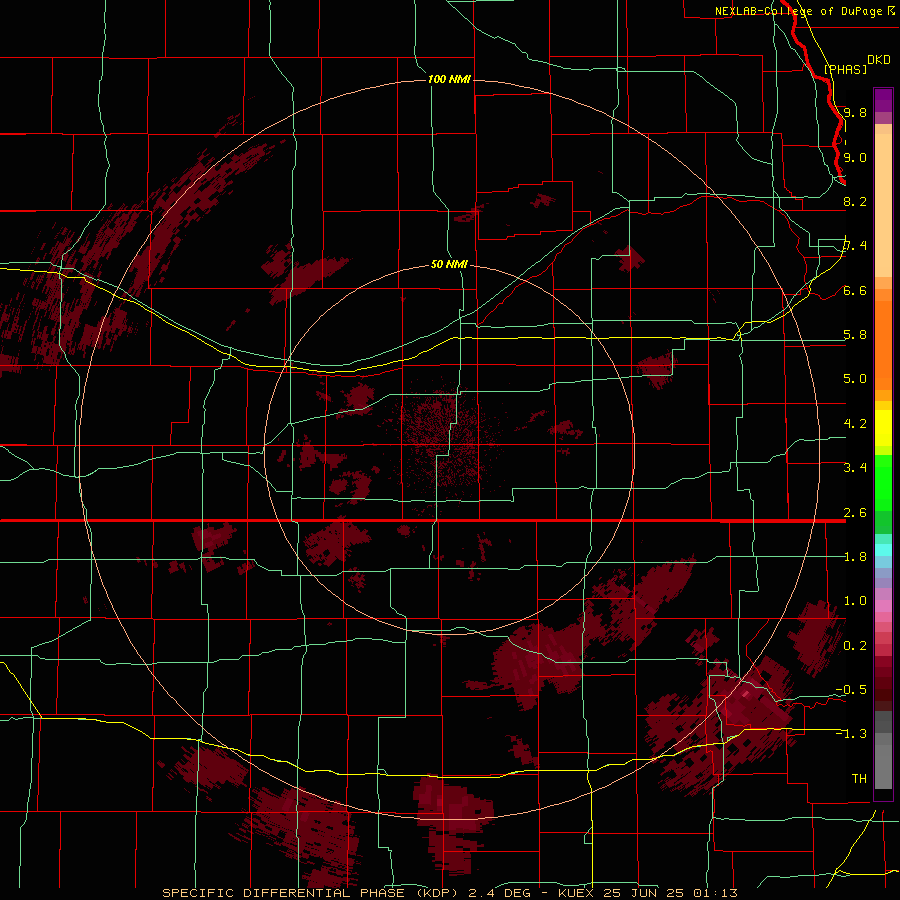Select the 9.0 legend value
This screenshot has height=900, width=900.
tap(855, 157)
